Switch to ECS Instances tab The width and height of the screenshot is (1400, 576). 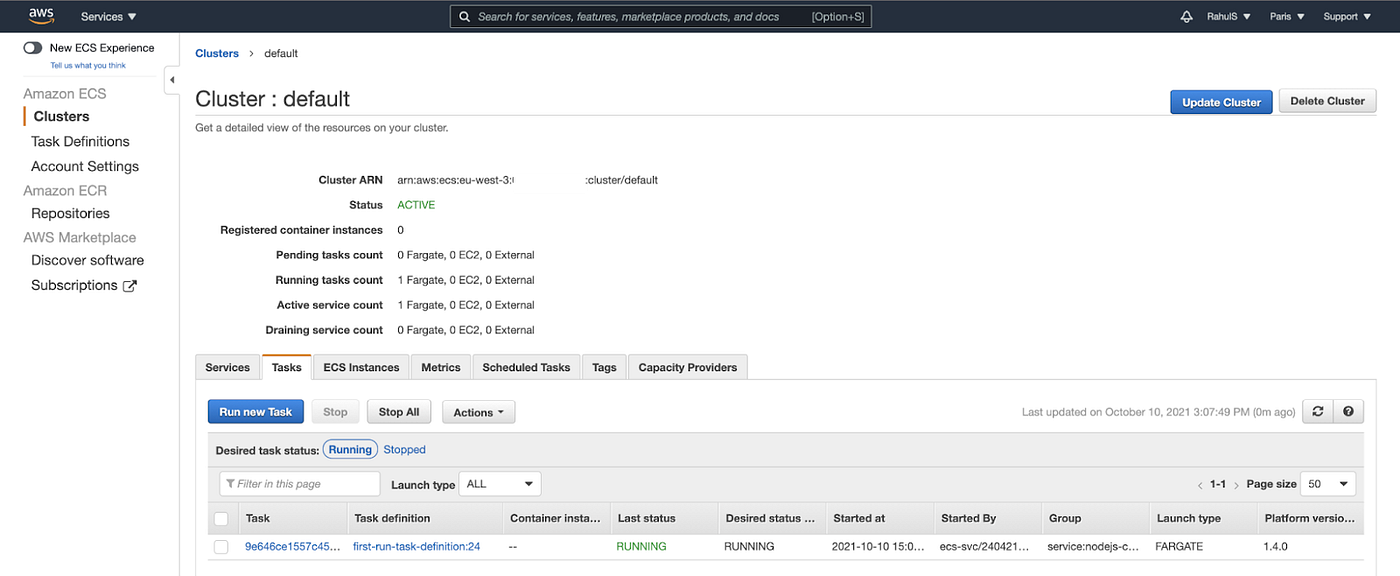pos(361,368)
